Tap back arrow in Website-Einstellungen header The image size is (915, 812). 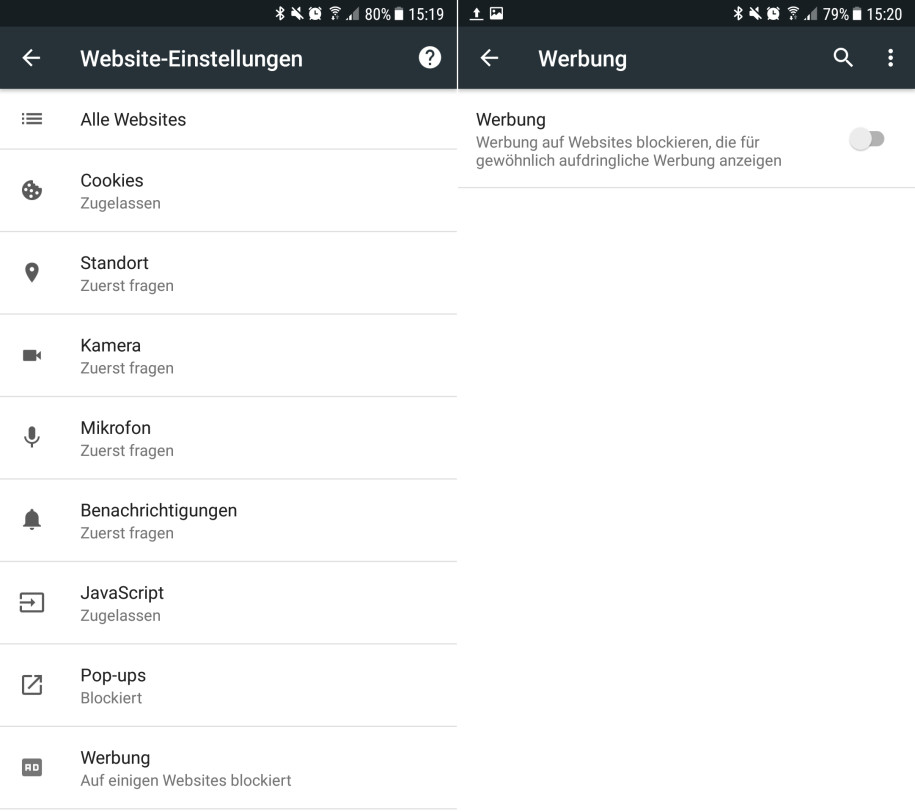(31, 58)
